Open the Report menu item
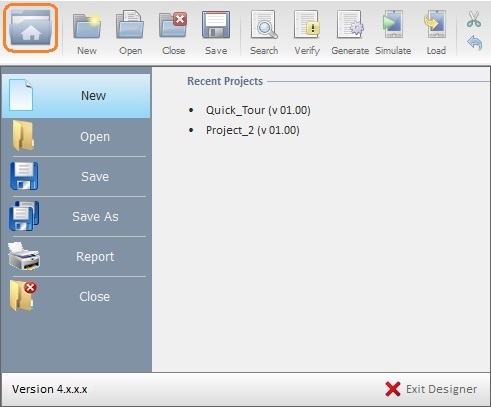491x407 pixels. [x=76, y=257]
